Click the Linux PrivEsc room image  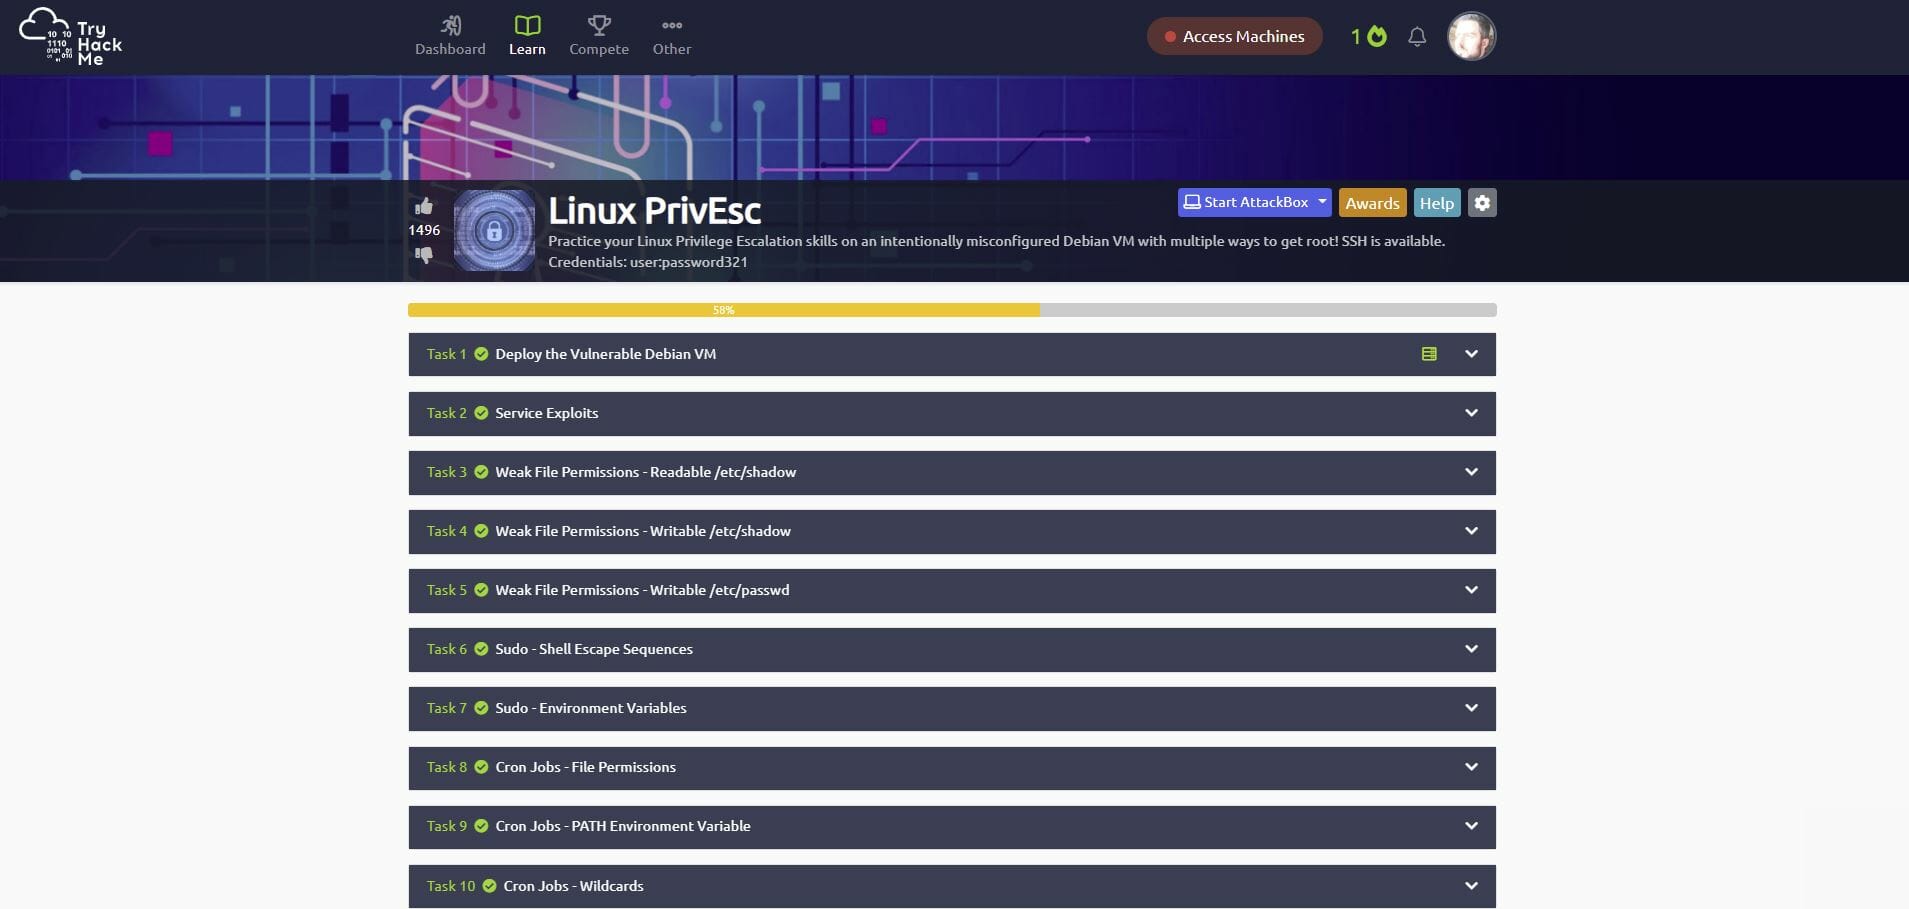[x=494, y=230]
